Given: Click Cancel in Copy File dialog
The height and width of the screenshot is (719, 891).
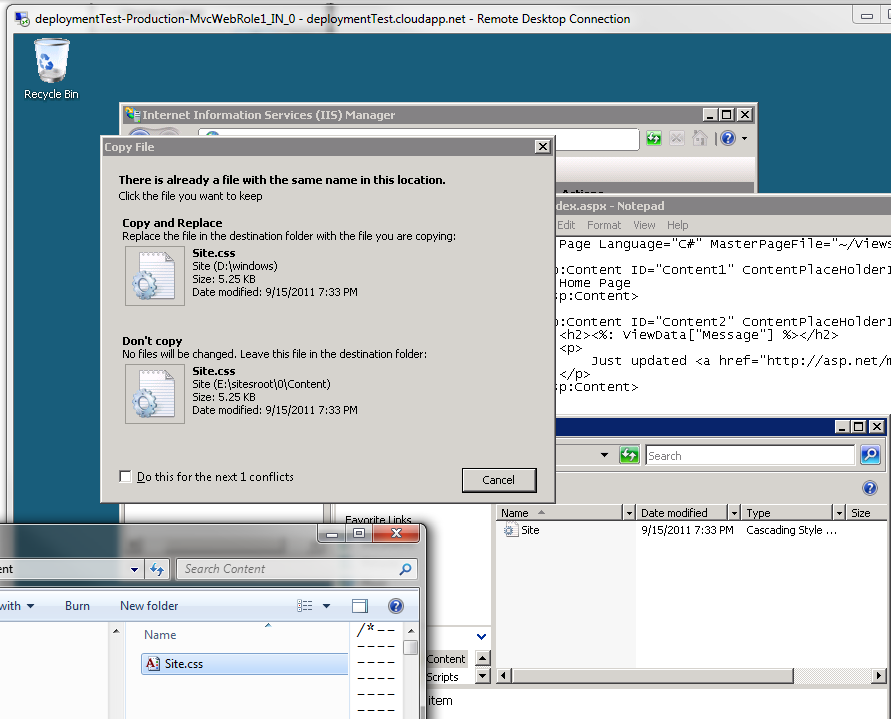Looking at the screenshot, I should click(499, 480).
